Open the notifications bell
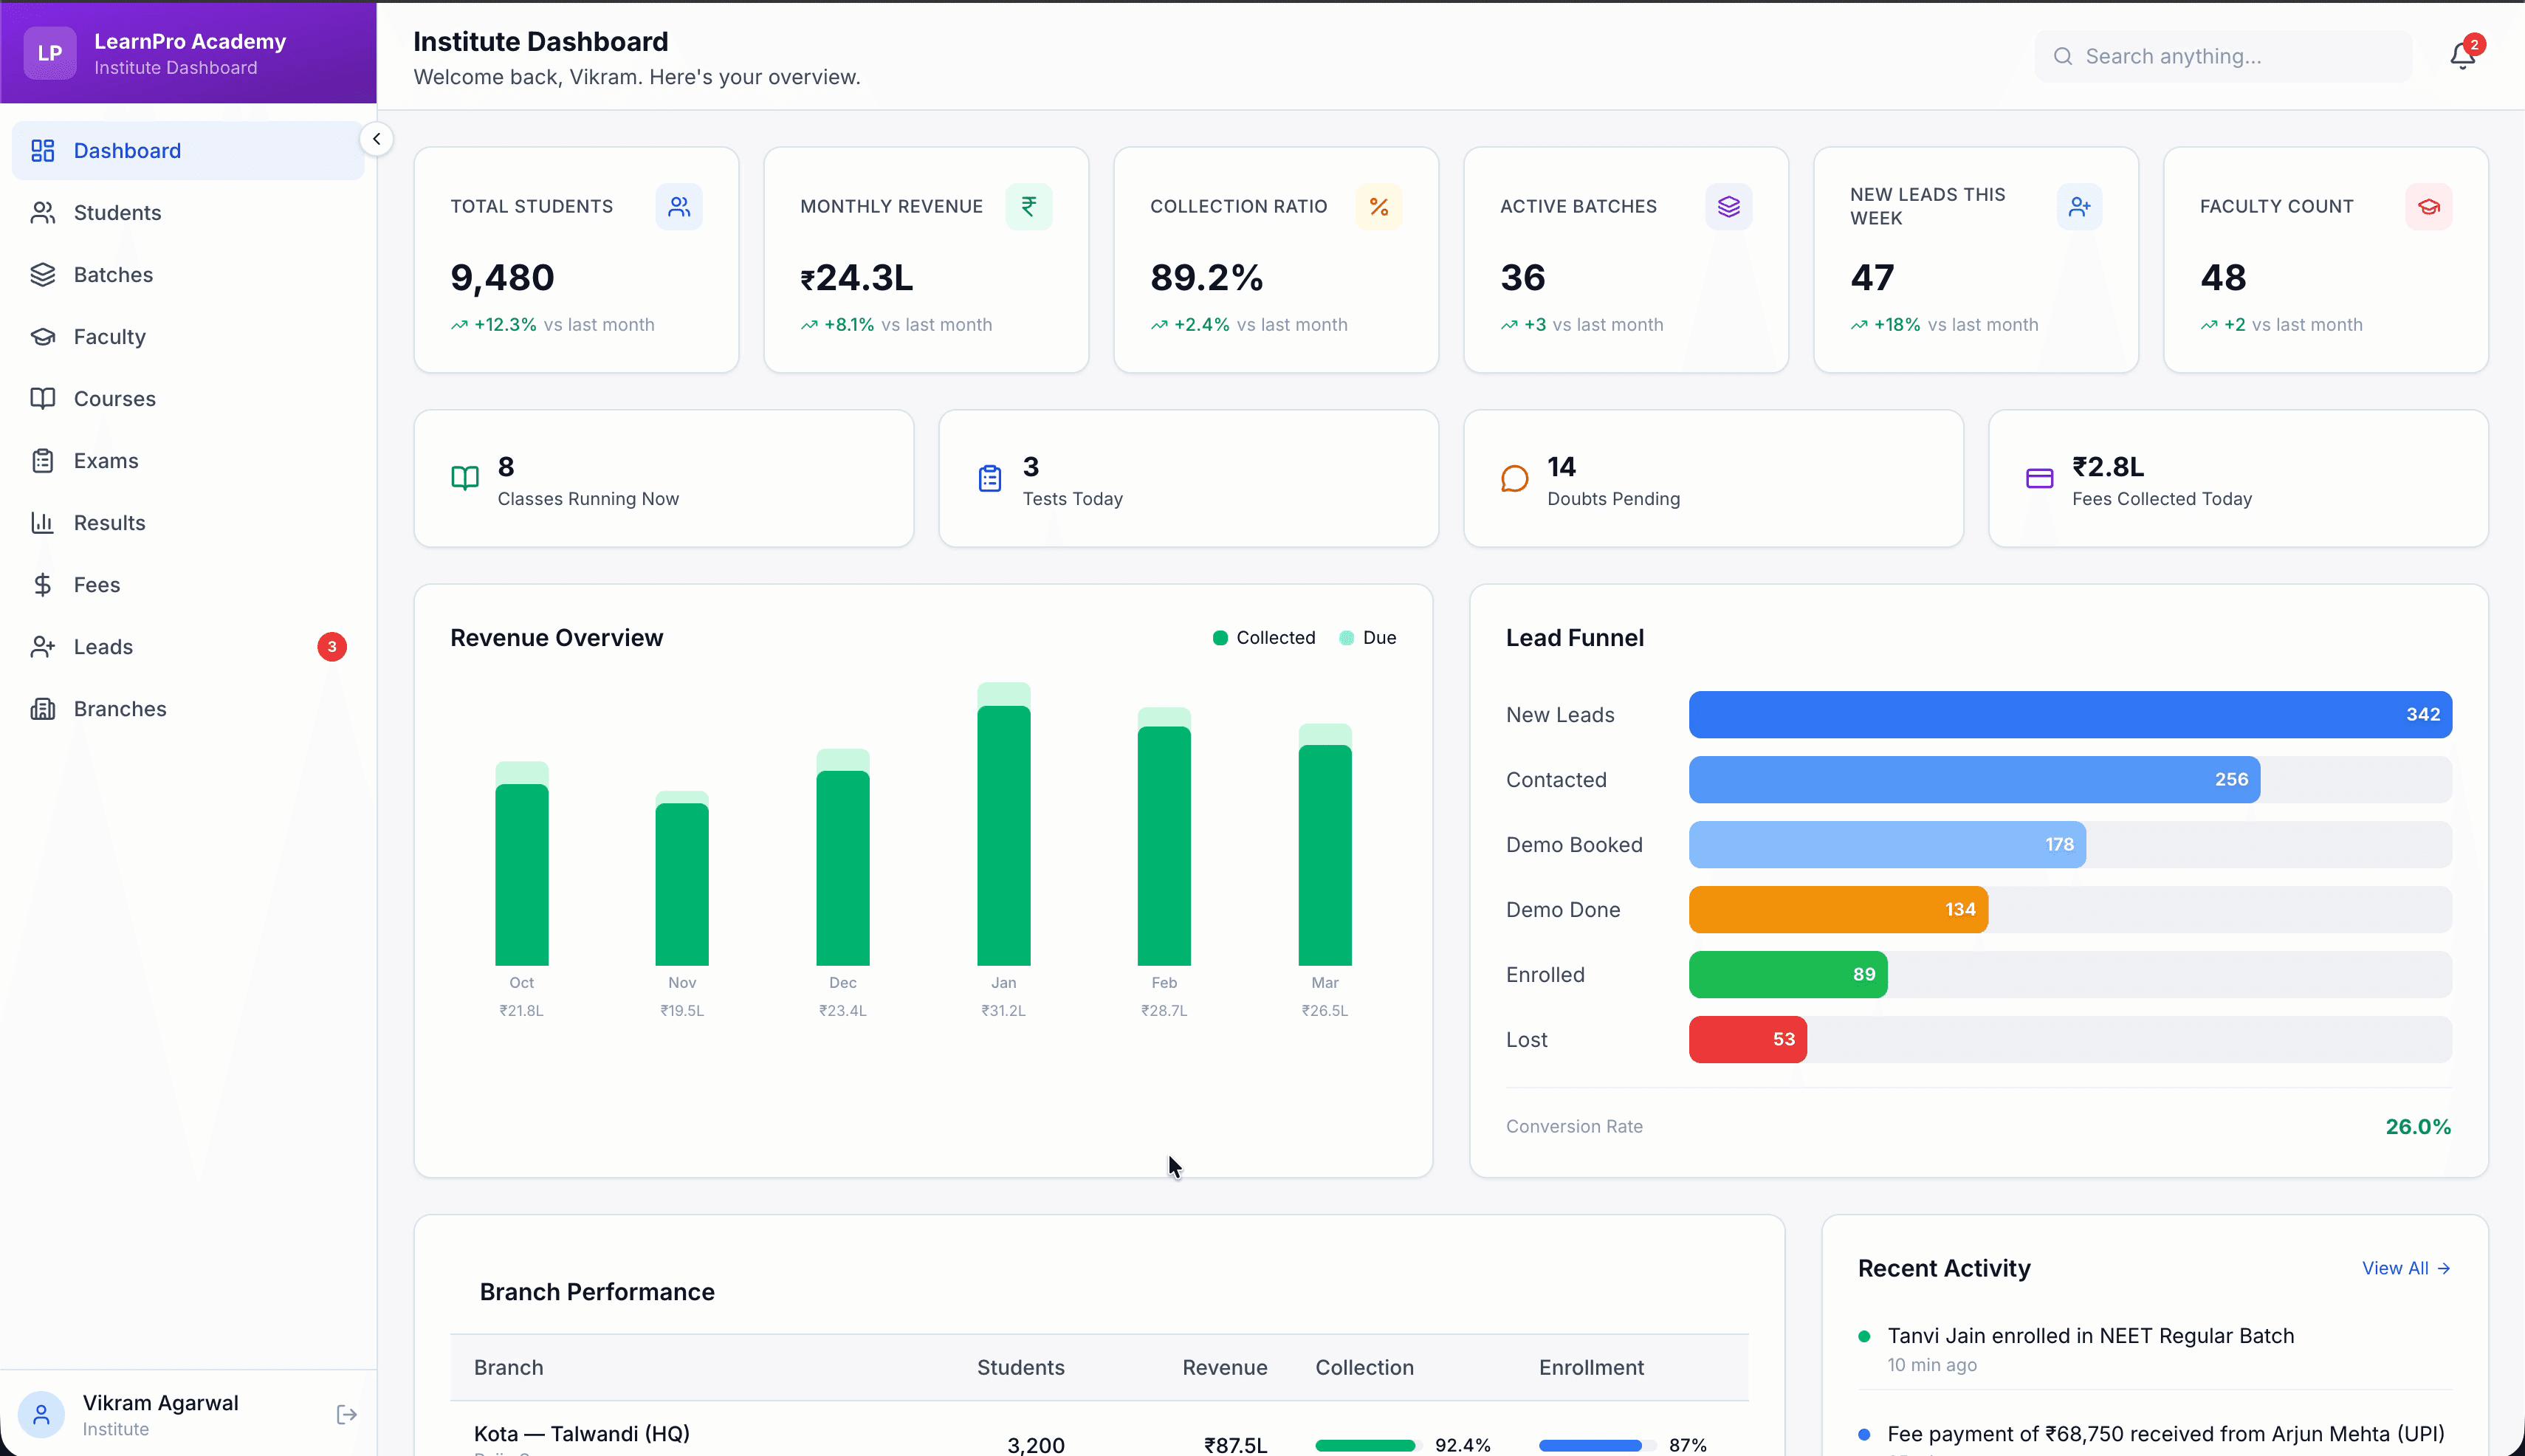 (2462, 55)
